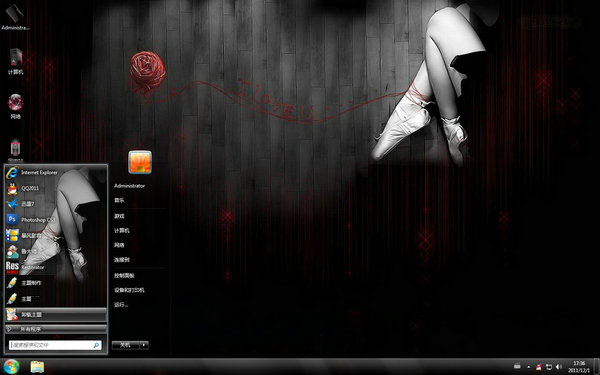The width and height of the screenshot is (600, 375).
Task: Select the highlighted uninstall theme (卸载主题) entry
Action: [55, 315]
